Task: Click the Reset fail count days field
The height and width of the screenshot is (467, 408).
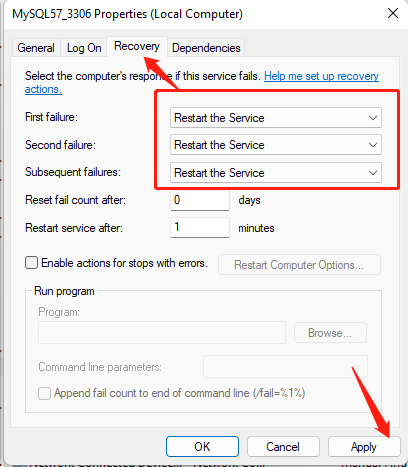Action: click(200, 200)
